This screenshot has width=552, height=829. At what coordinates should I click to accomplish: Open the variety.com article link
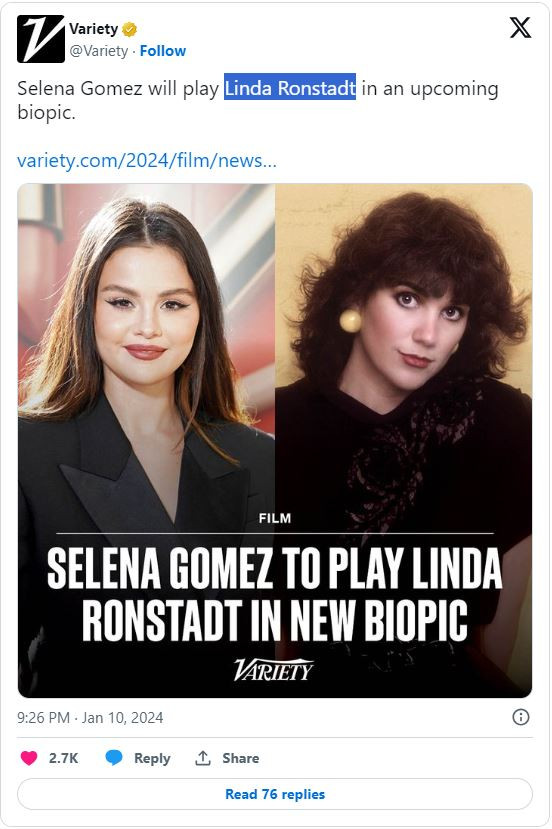[x=147, y=160]
